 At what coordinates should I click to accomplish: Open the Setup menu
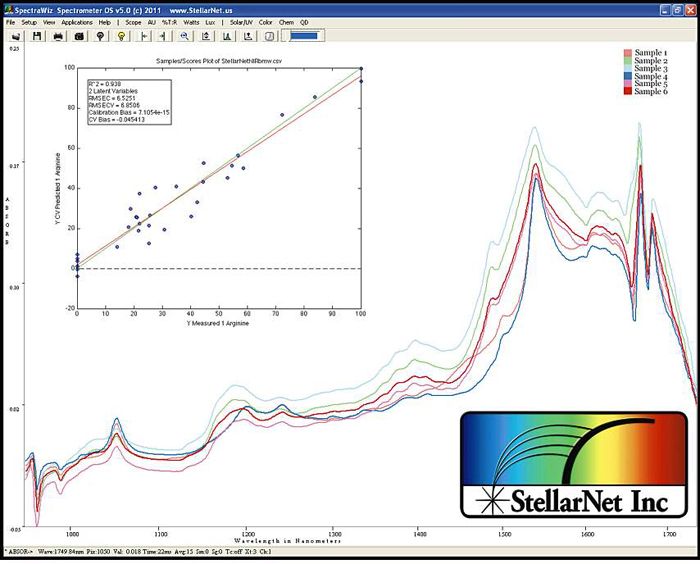pos(29,22)
